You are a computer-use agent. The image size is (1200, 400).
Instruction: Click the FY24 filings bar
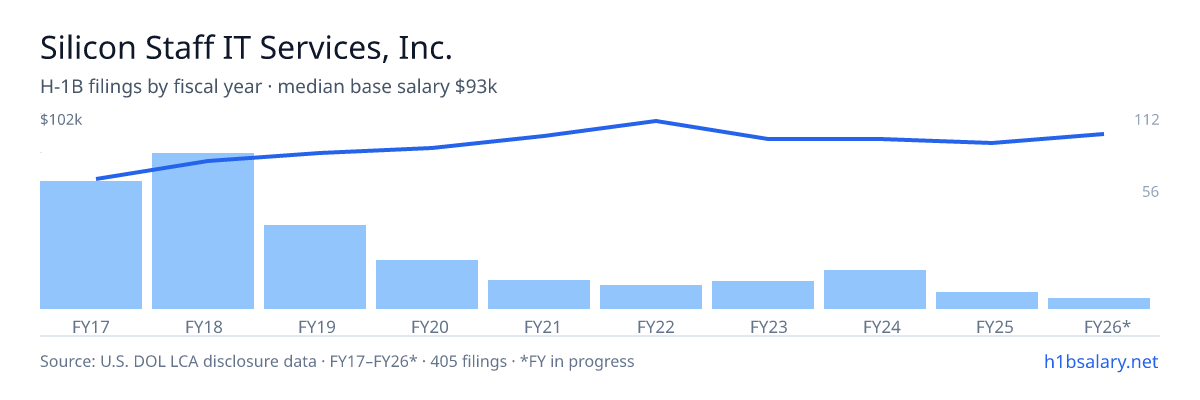tap(875, 289)
